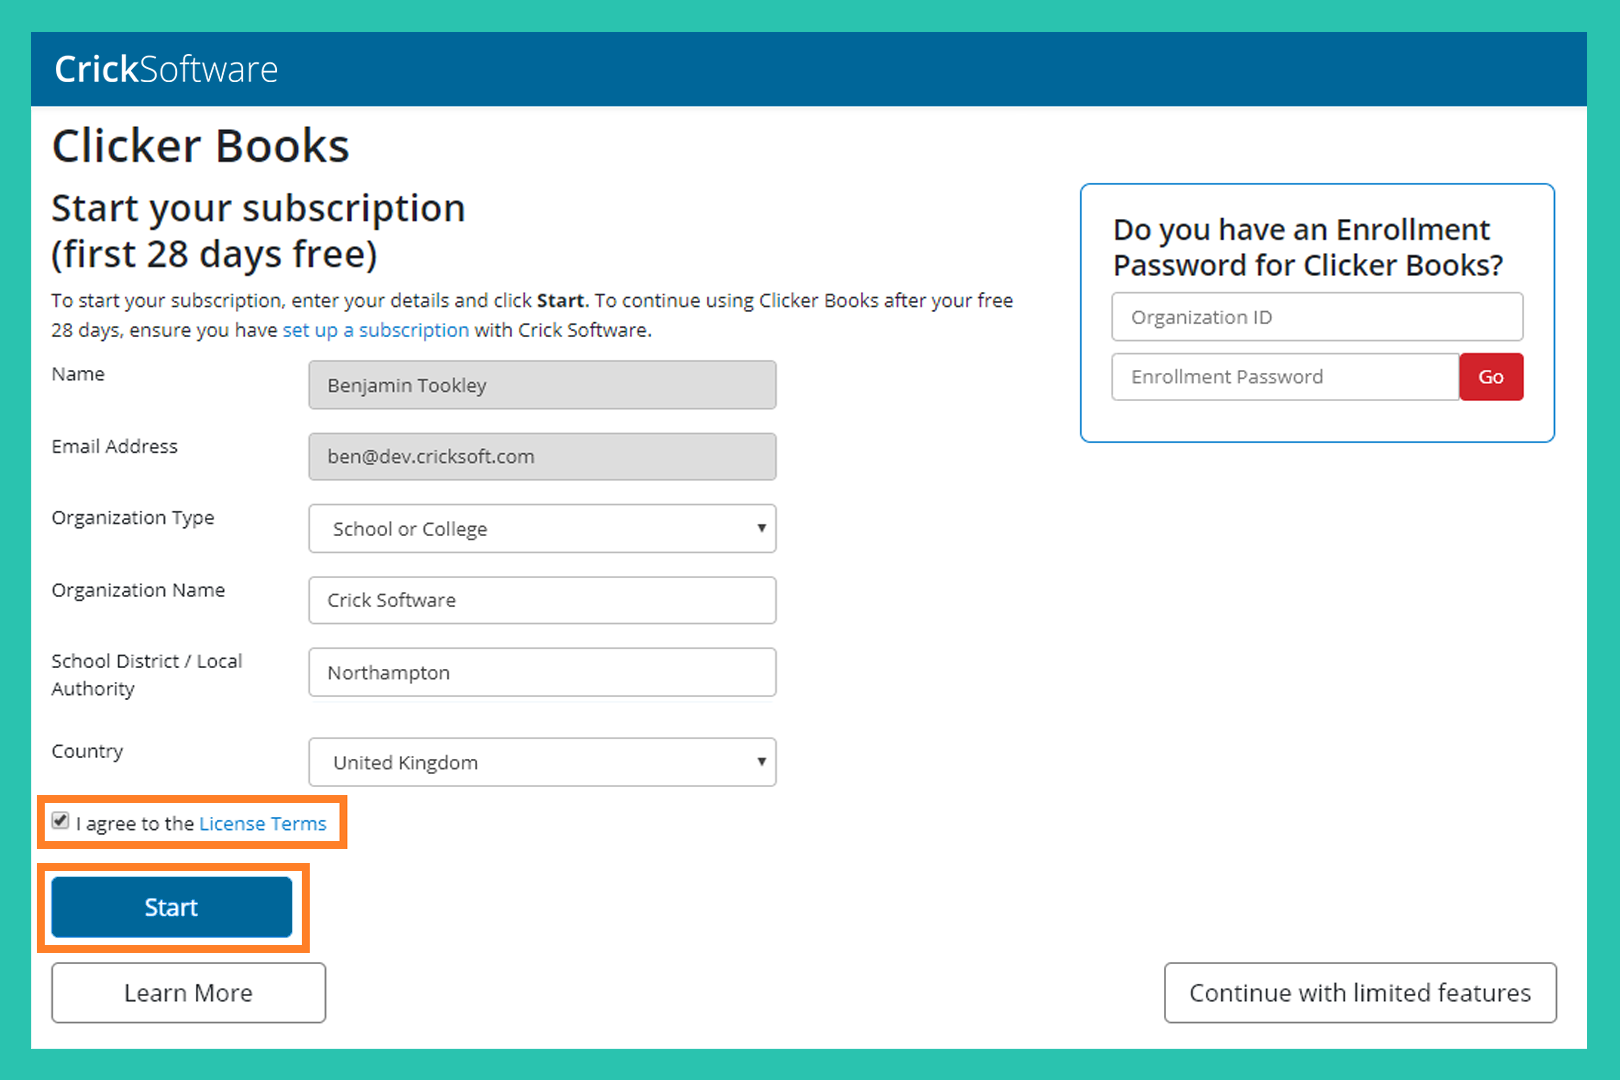Follow the 'set up a subscription' link

click(375, 330)
